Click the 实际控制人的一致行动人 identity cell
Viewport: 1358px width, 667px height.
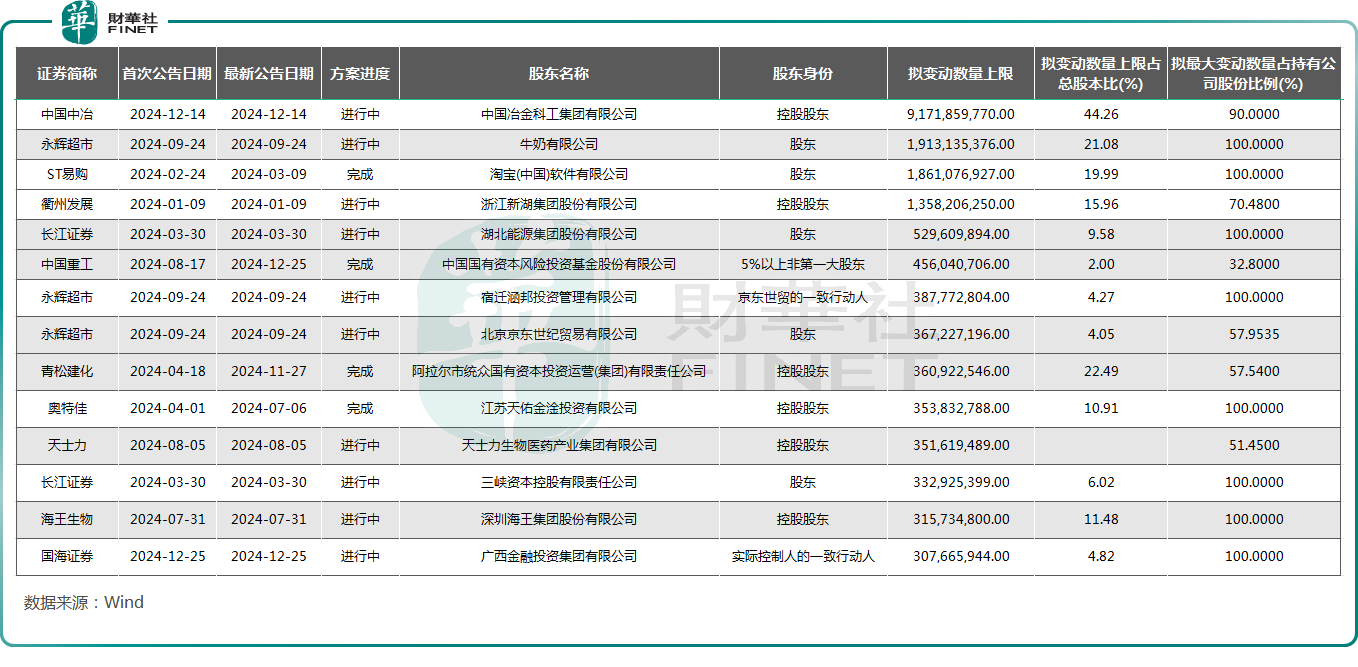click(802, 556)
